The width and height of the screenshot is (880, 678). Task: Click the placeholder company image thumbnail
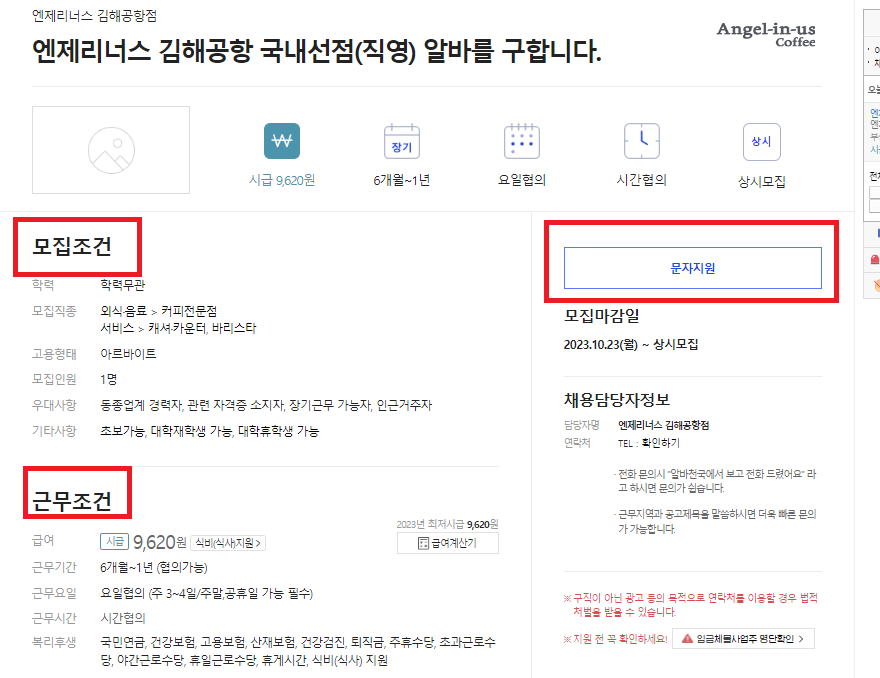click(x=111, y=150)
